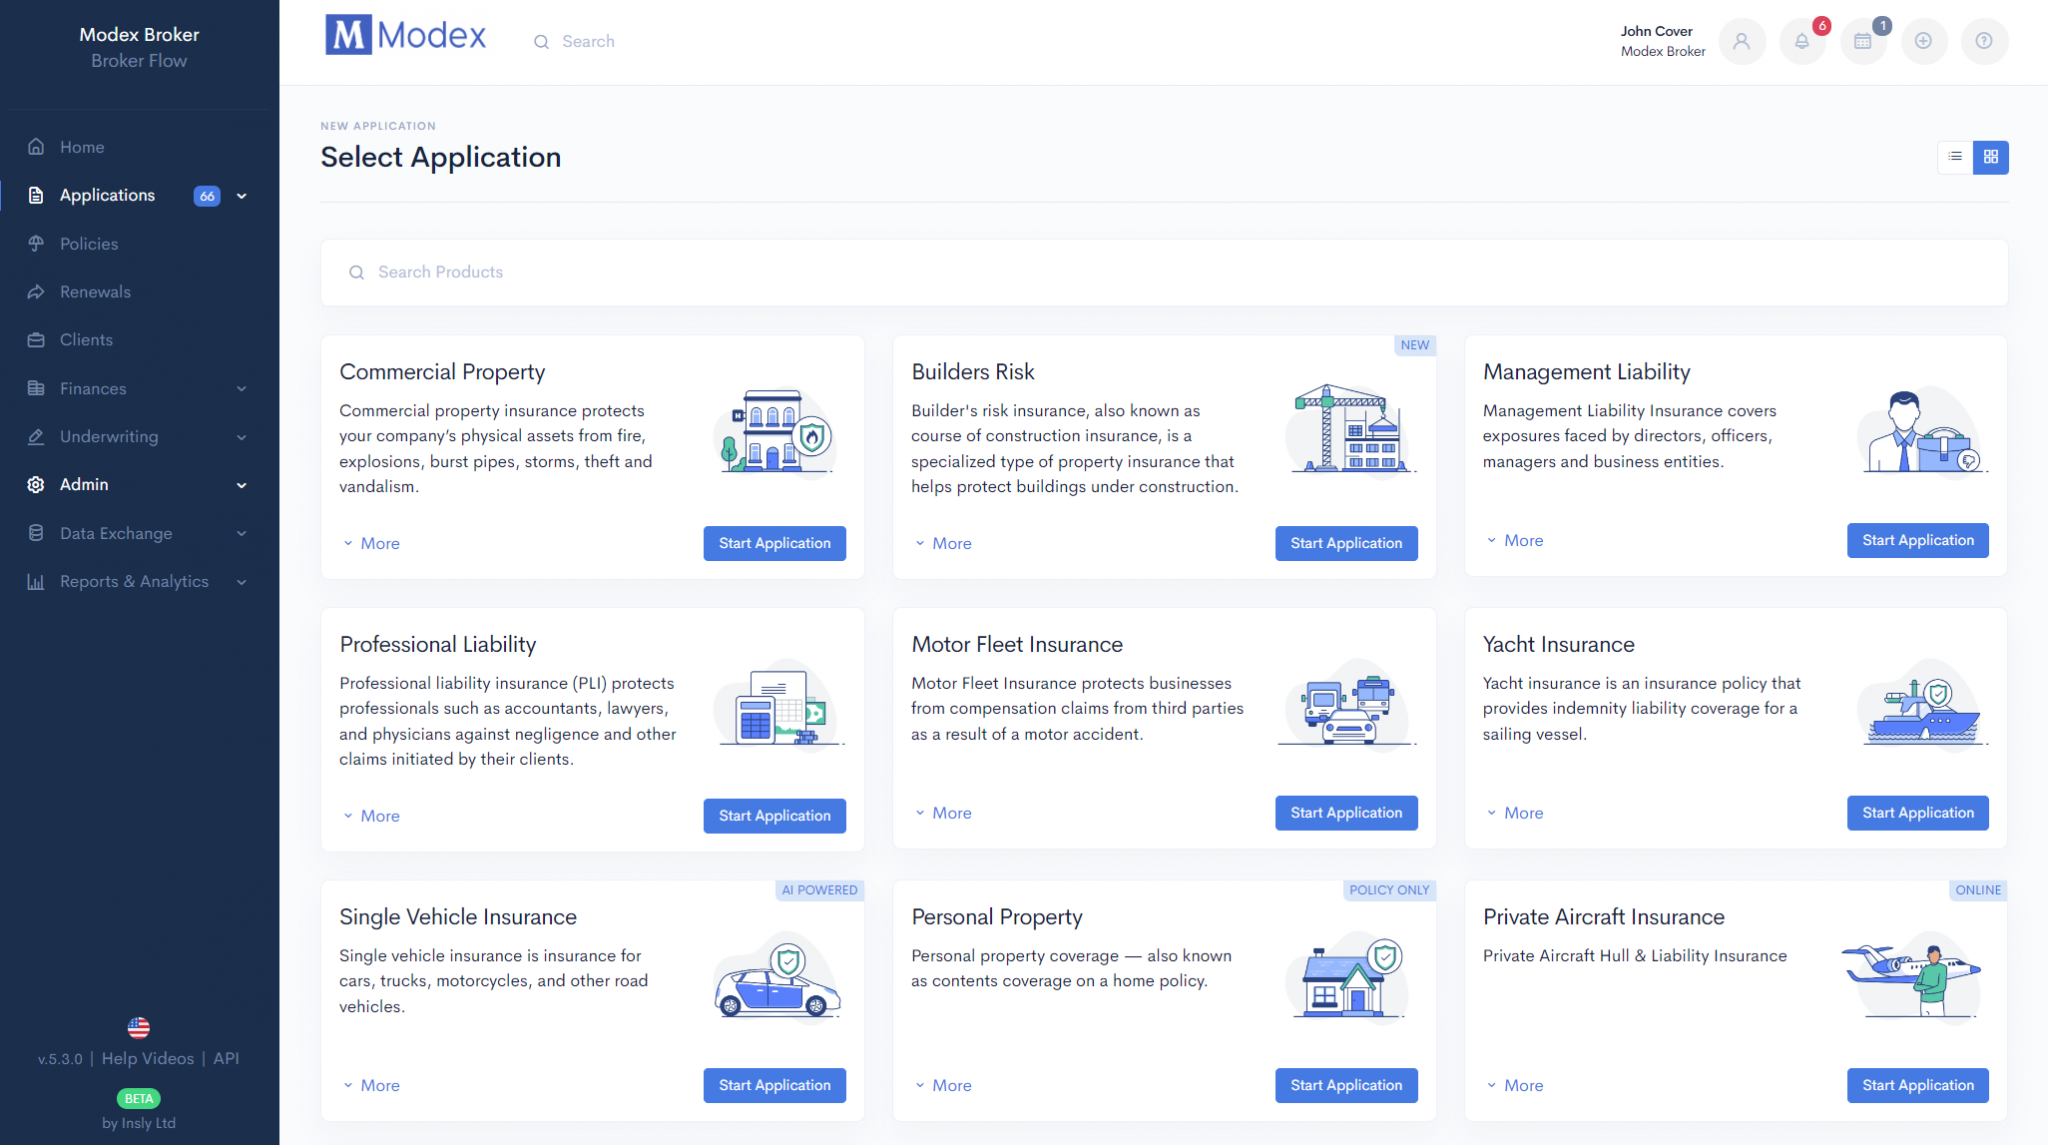The height and width of the screenshot is (1145, 2048).
Task: Click the calendar icon in header
Action: (x=1862, y=42)
